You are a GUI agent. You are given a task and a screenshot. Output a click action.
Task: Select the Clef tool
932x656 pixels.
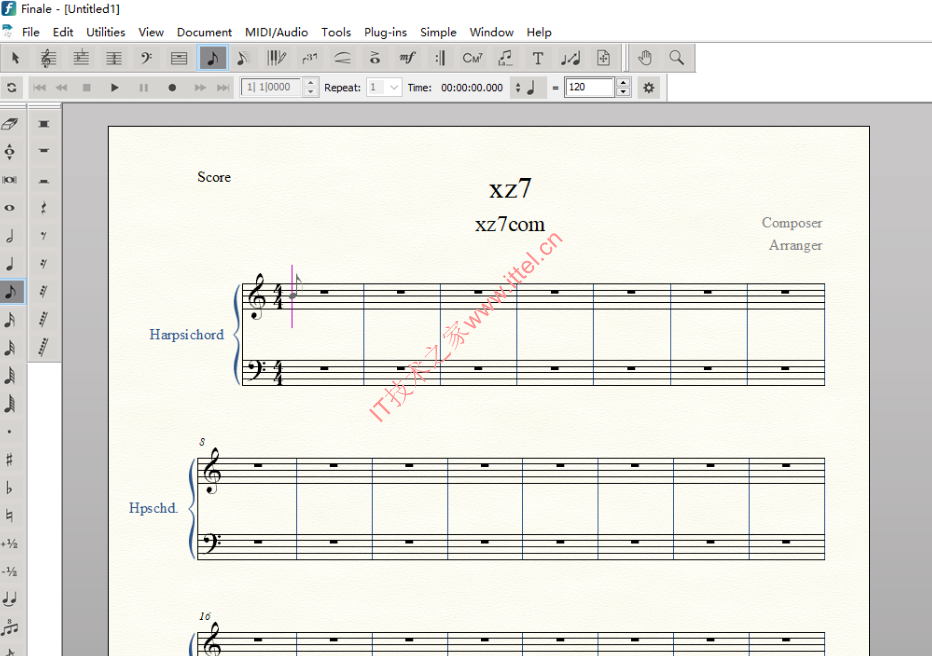click(146, 58)
